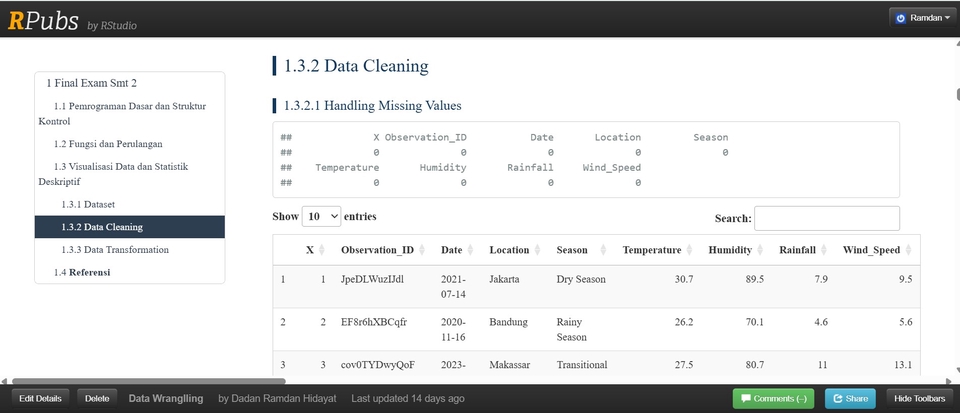The image size is (960, 413).
Task: Open the Show entries count dropdown
Action: pyautogui.click(x=321, y=216)
